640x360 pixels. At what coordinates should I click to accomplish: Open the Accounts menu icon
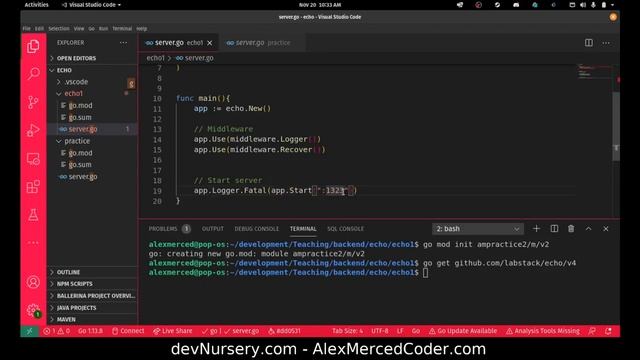[x=33, y=282]
